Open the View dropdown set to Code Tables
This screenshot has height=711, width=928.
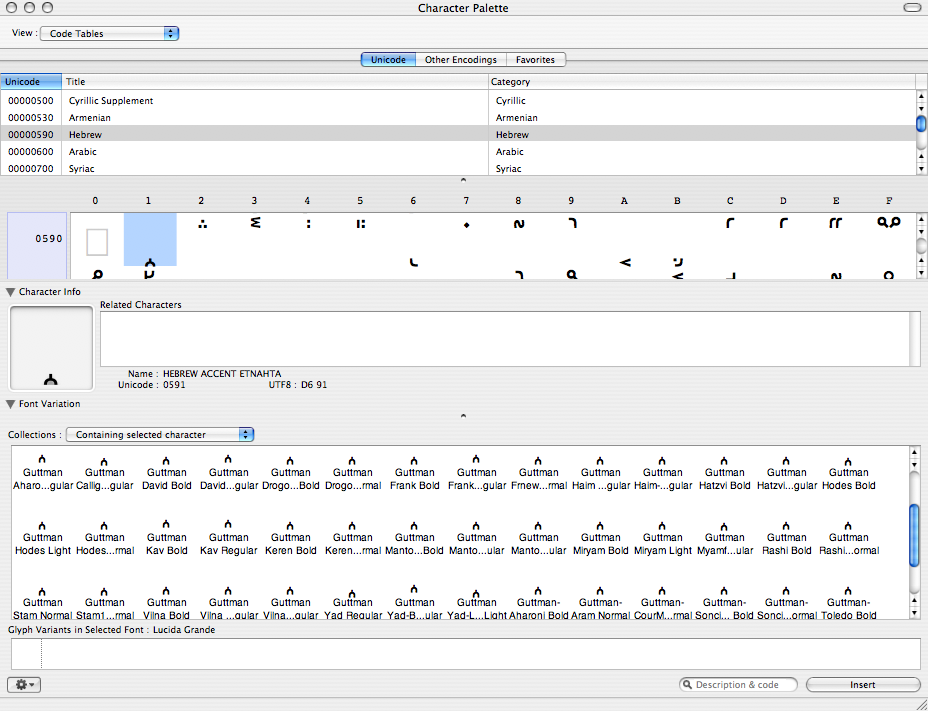[110, 33]
